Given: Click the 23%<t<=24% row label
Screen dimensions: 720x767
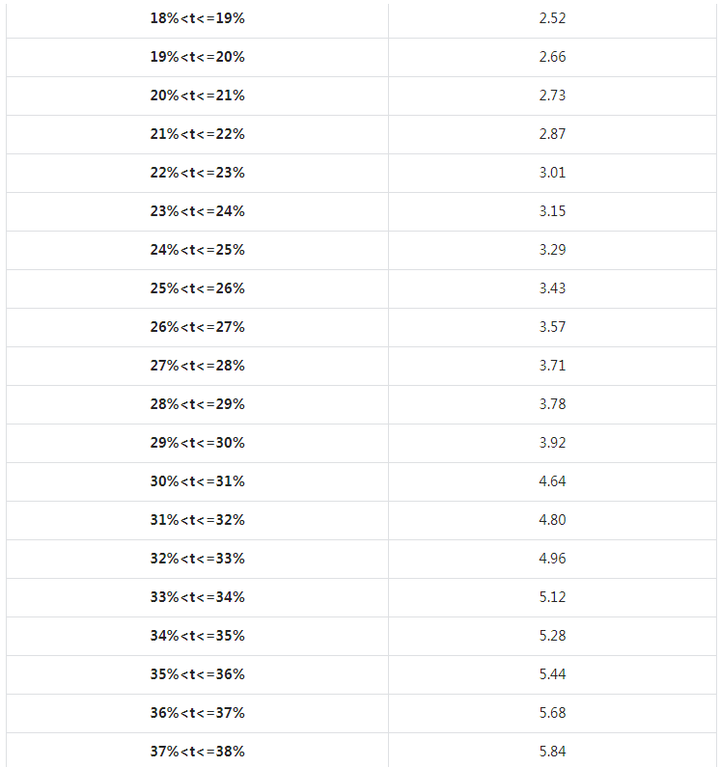Looking at the screenshot, I should [197, 211].
